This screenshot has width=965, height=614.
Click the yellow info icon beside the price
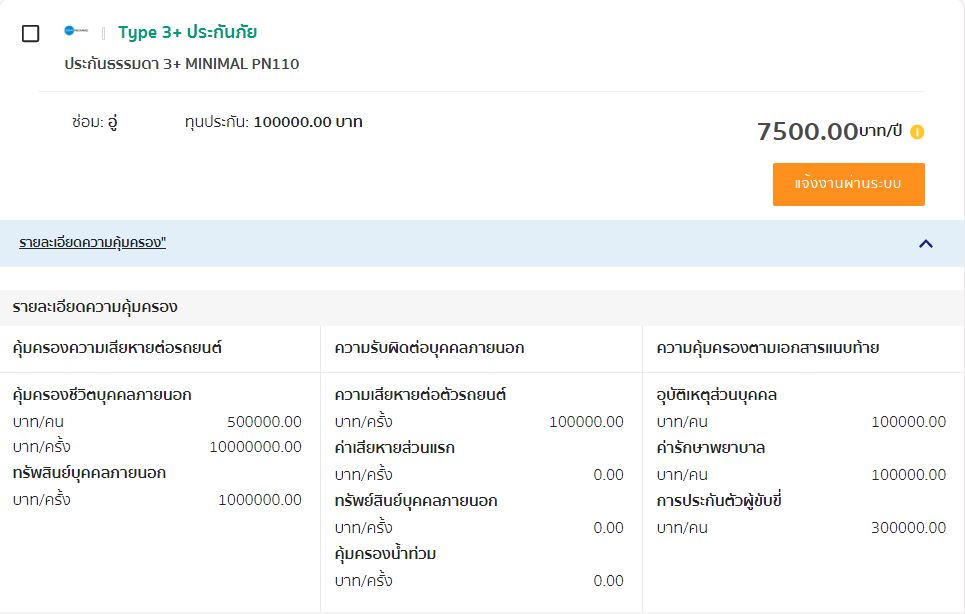point(917,132)
